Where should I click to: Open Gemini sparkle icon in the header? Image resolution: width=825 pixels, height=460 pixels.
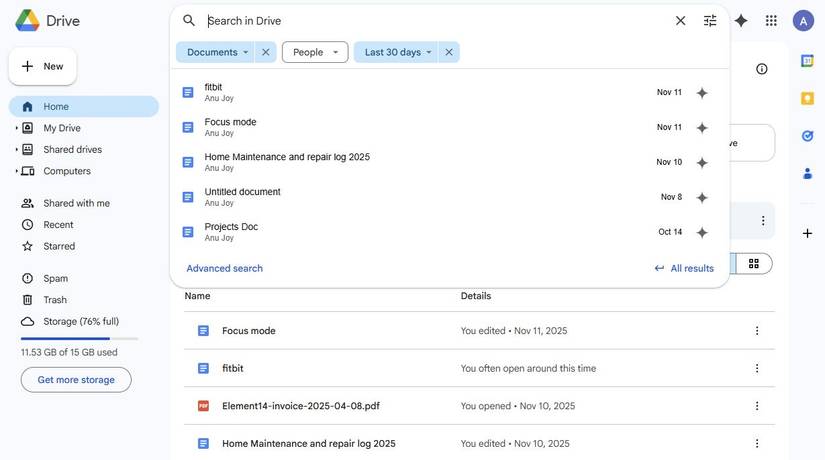tap(741, 21)
